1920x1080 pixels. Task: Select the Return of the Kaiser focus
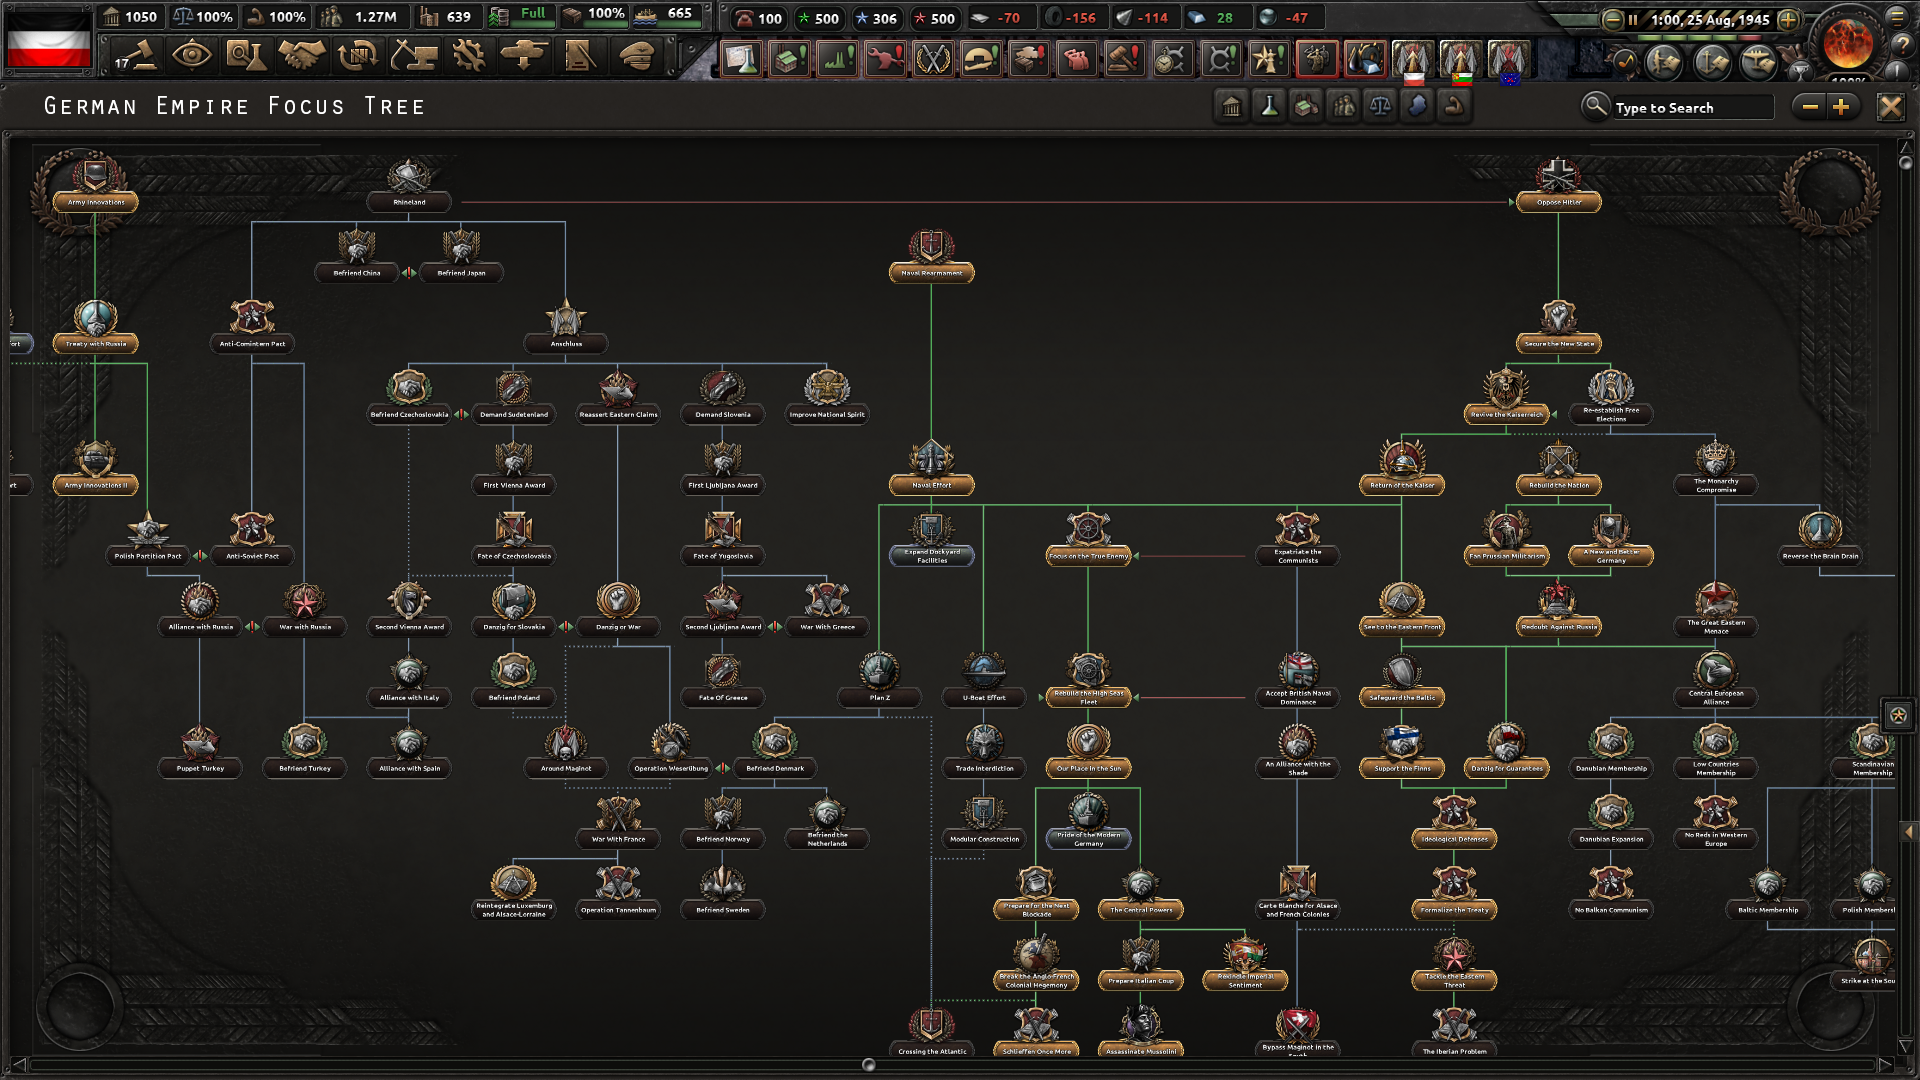[1402, 469]
